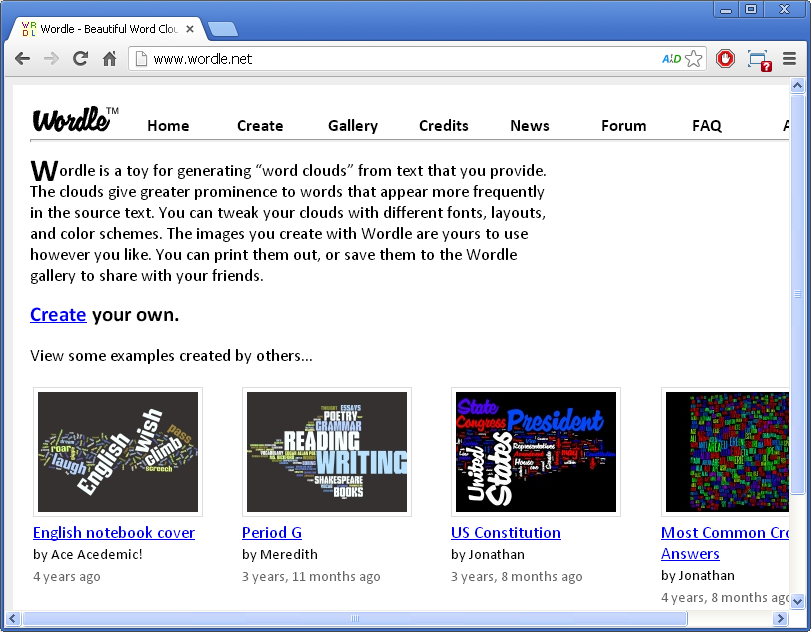Open the browser home page icon
The image size is (811, 632).
point(109,58)
